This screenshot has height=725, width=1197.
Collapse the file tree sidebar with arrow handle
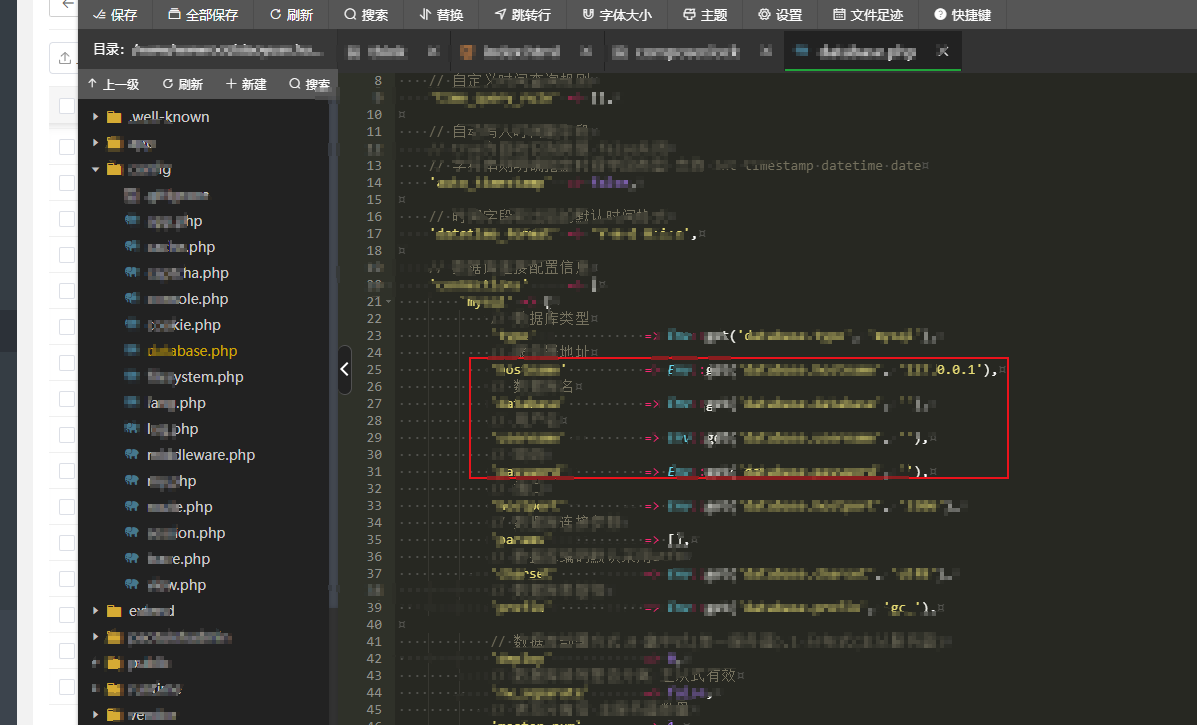pyautogui.click(x=344, y=369)
